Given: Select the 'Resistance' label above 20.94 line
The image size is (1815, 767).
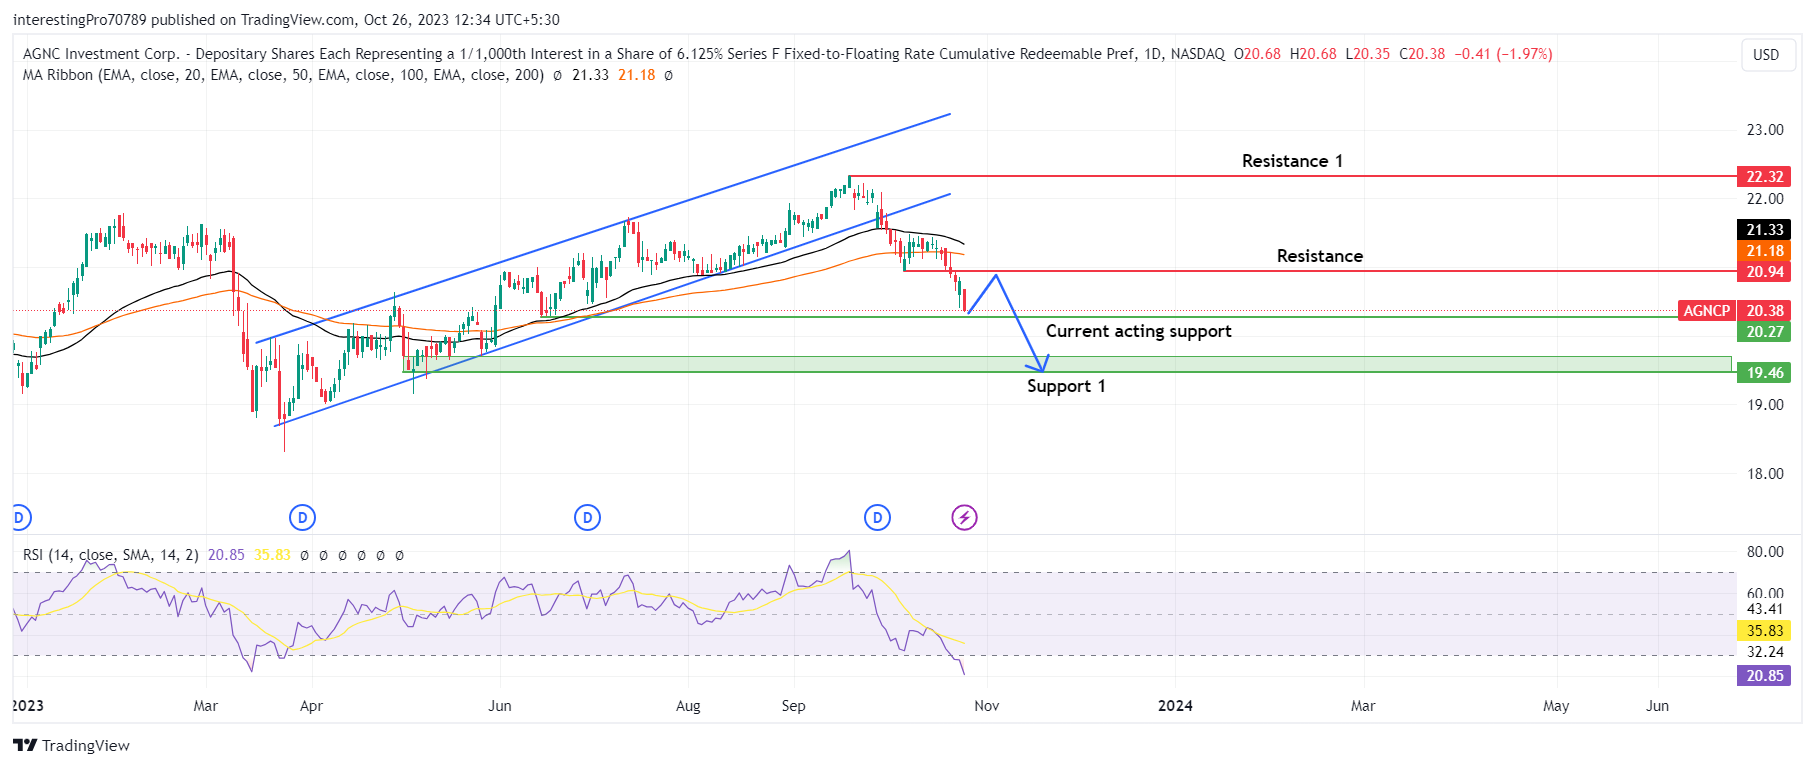Looking at the screenshot, I should (1319, 256).
